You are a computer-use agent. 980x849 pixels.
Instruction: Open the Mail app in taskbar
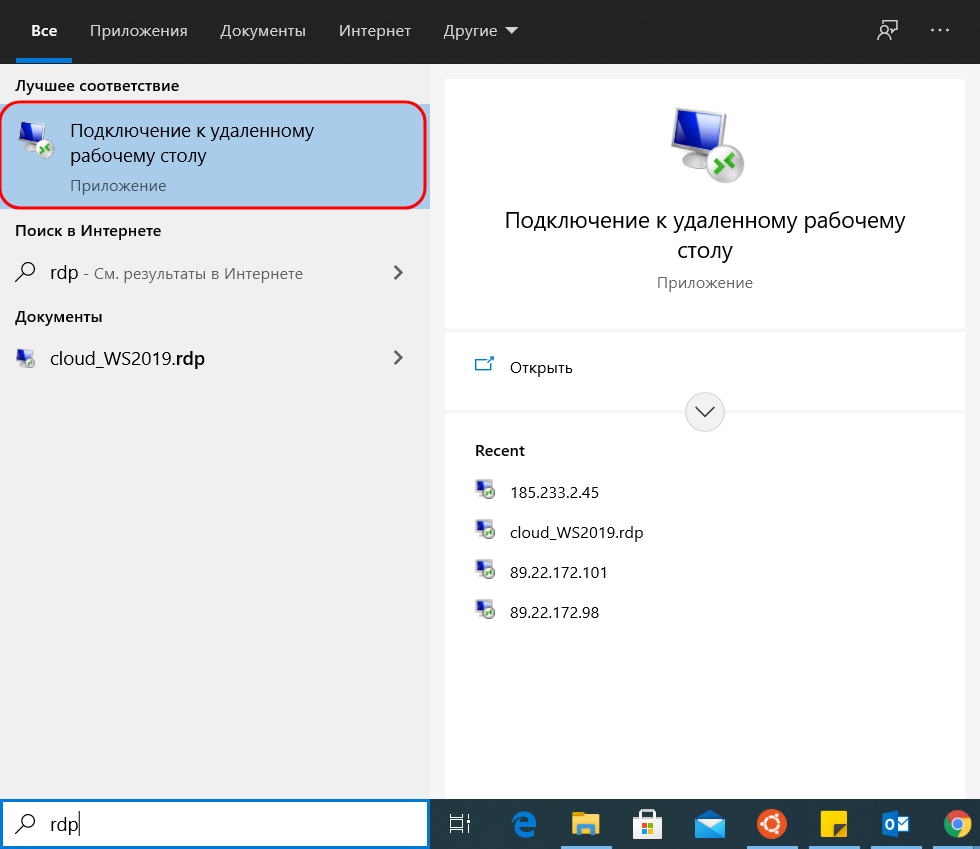709,824
